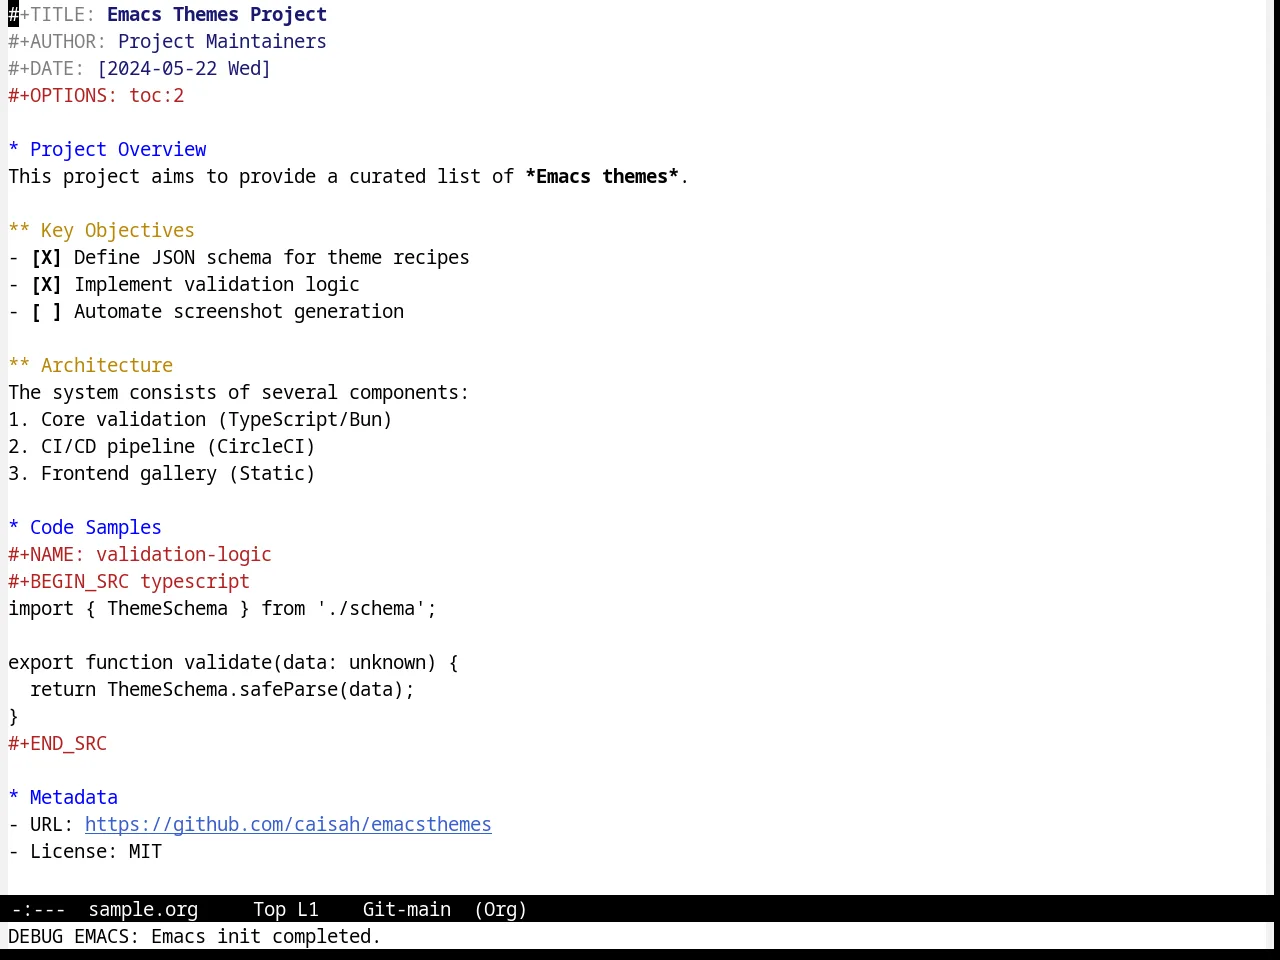
Task: Click the 'Architecture' heading text
Action: coord(107,366)
